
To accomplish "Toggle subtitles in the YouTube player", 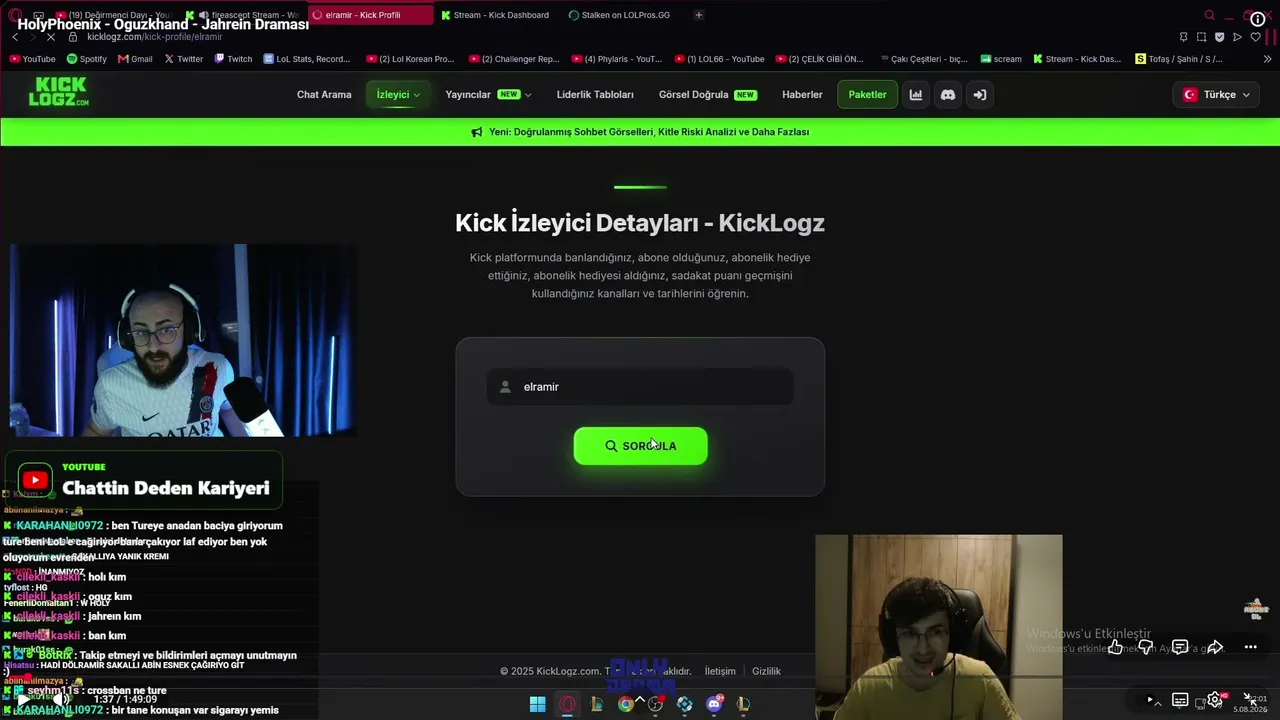I will click(1180, 700).
